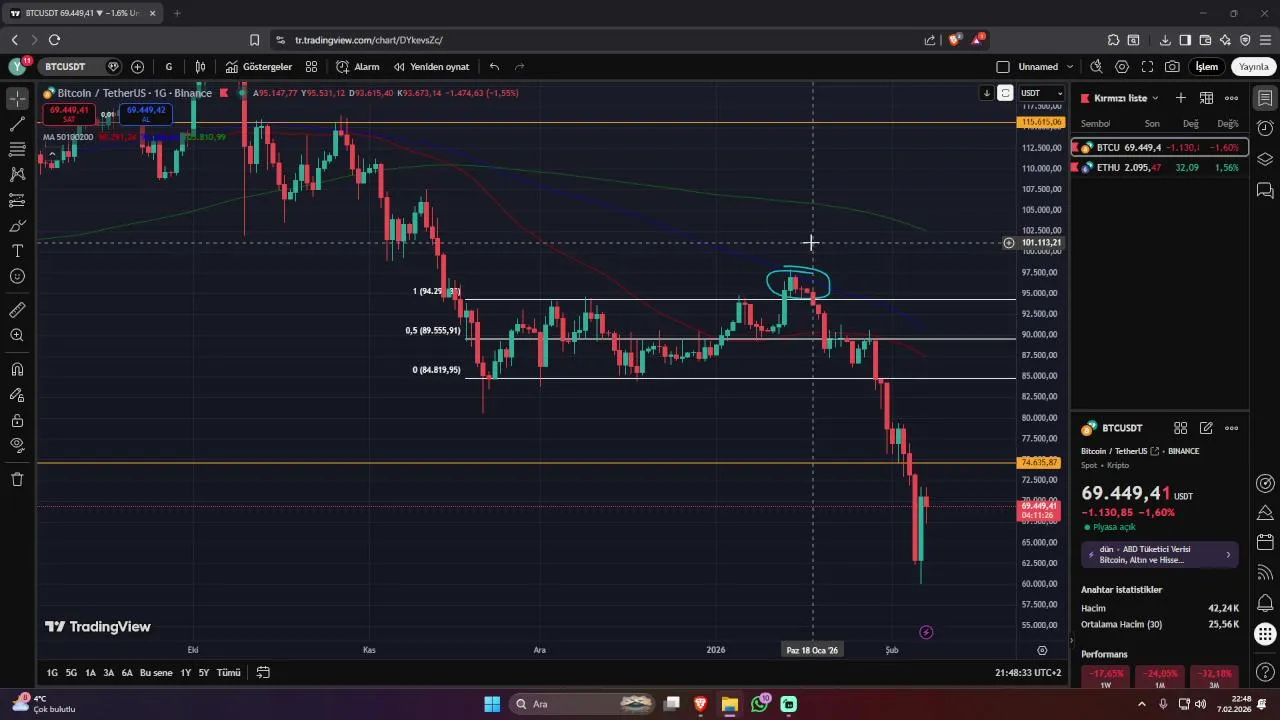Toggle auto-fit price scale button
The height and width of the screenshot is (720, 1280).
point(1005,93)
